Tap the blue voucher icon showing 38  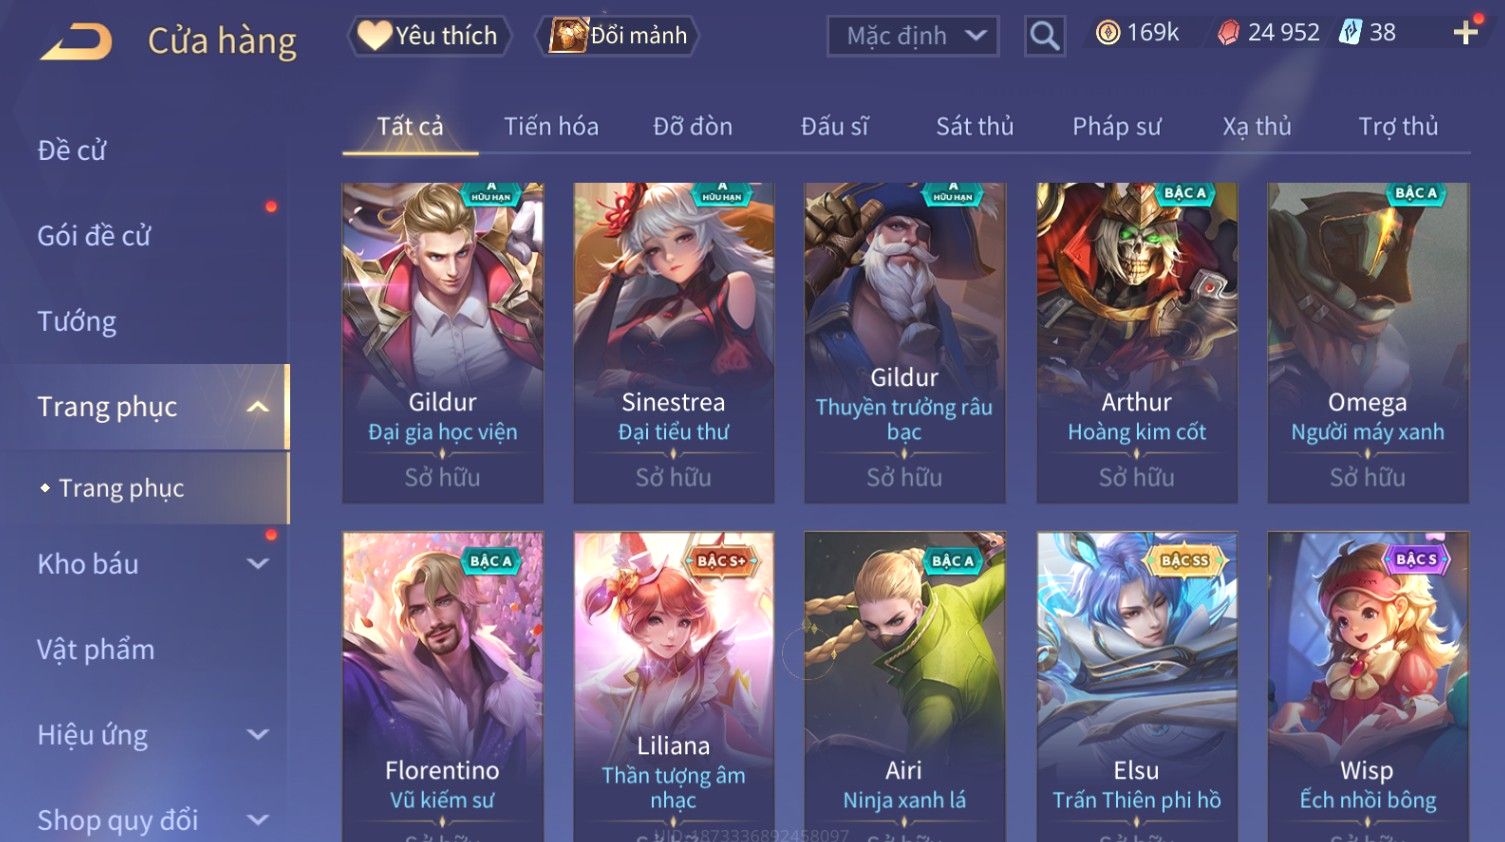(x=1350, y=32)
